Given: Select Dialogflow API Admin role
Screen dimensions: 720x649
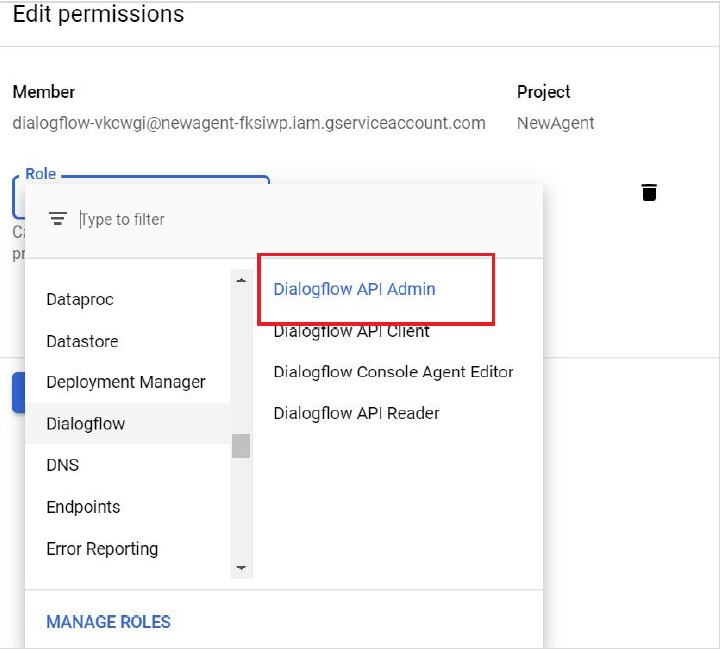Looking at the screenshot, I should (355, 289).
